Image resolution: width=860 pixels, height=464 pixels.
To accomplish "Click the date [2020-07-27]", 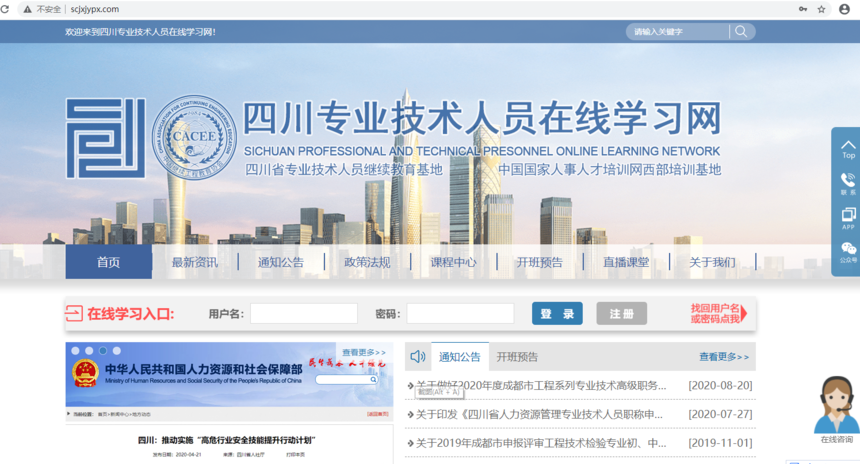I will pyautogui.click(x=720, y=414).
